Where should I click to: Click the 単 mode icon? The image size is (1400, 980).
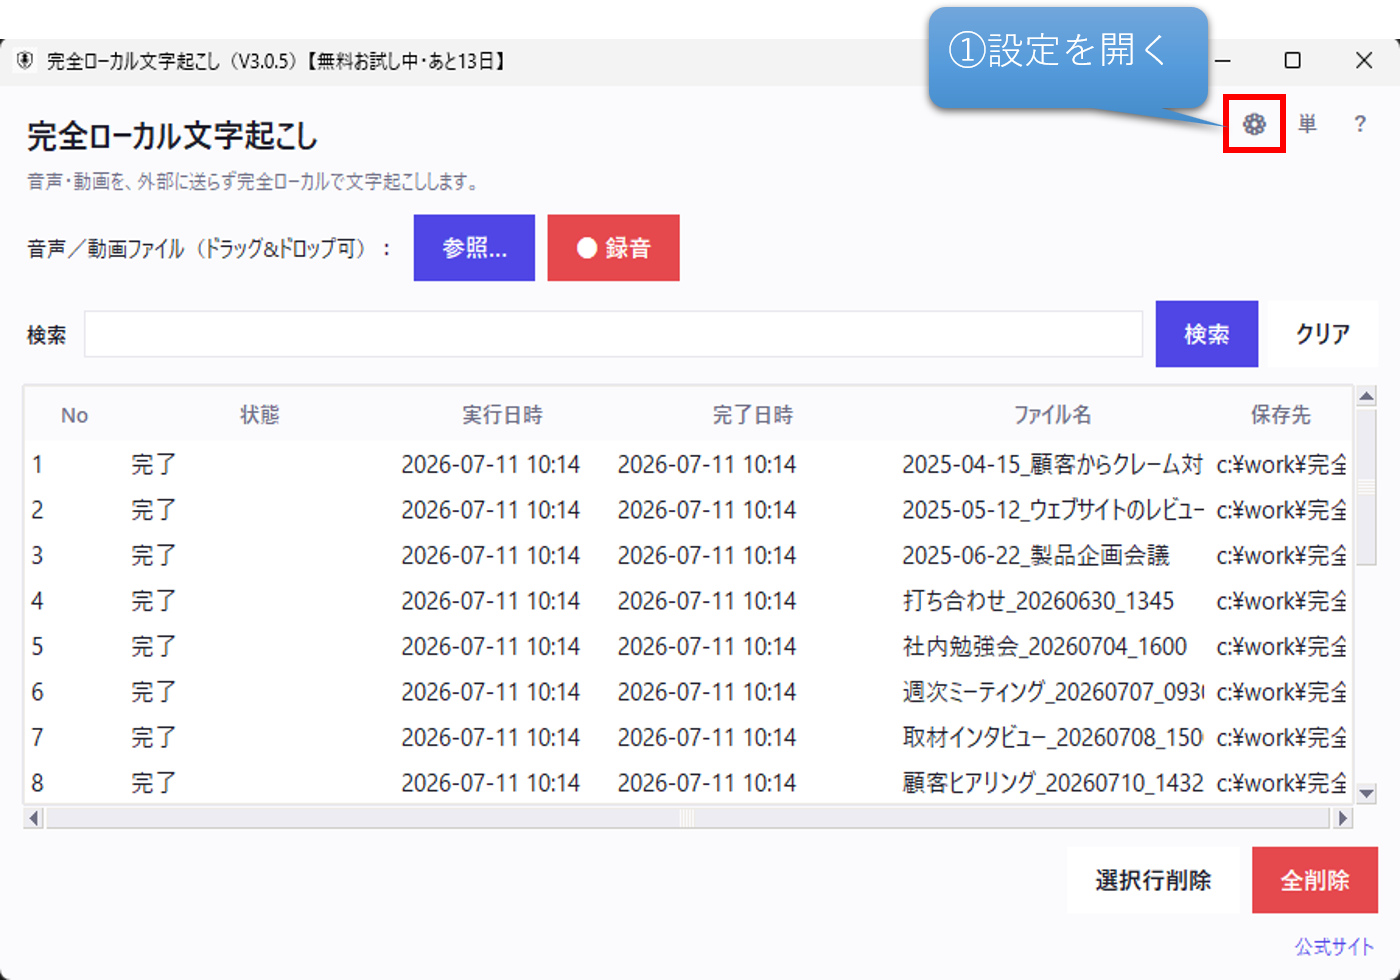tap(1307, 124)
